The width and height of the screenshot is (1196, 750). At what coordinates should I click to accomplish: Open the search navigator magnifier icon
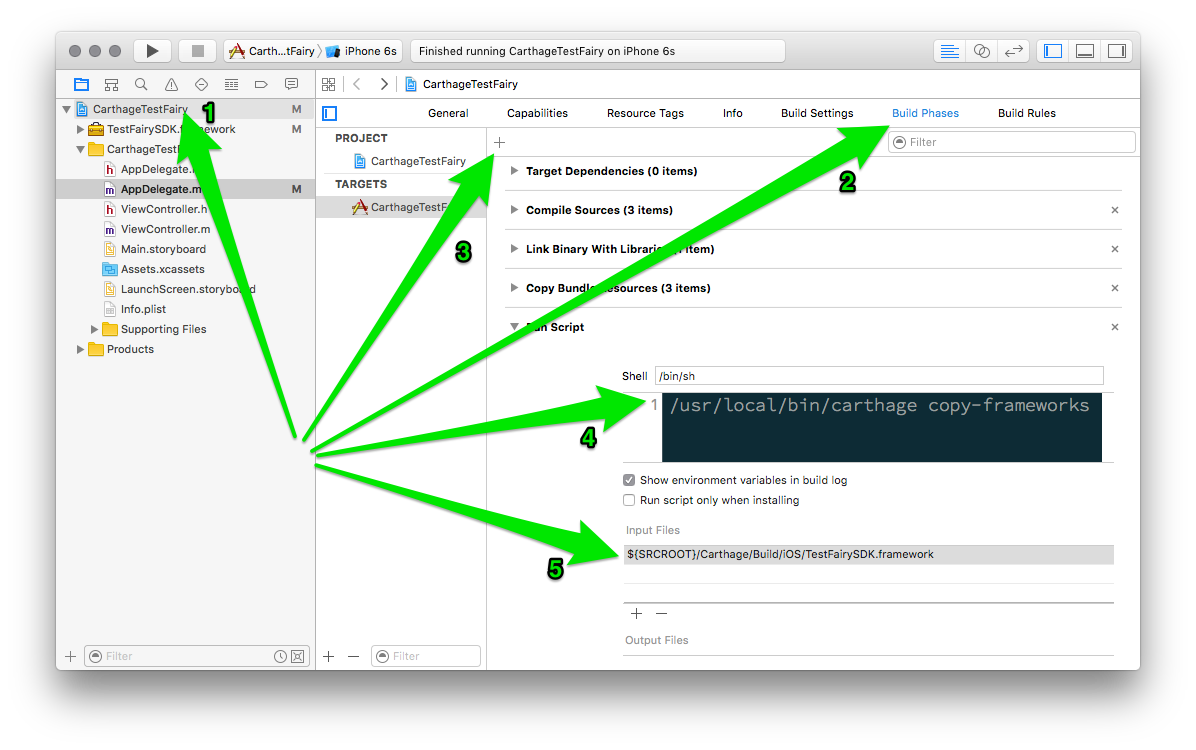(141, 84)
